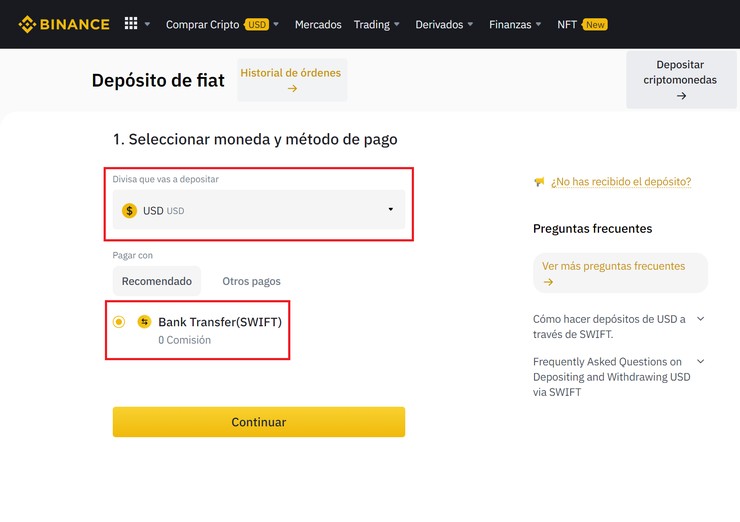Image resolution: width=740 pixels, height=522 pixels.
Task: Go to Depositar criptomonedas
Action: (x=681, y=80)
